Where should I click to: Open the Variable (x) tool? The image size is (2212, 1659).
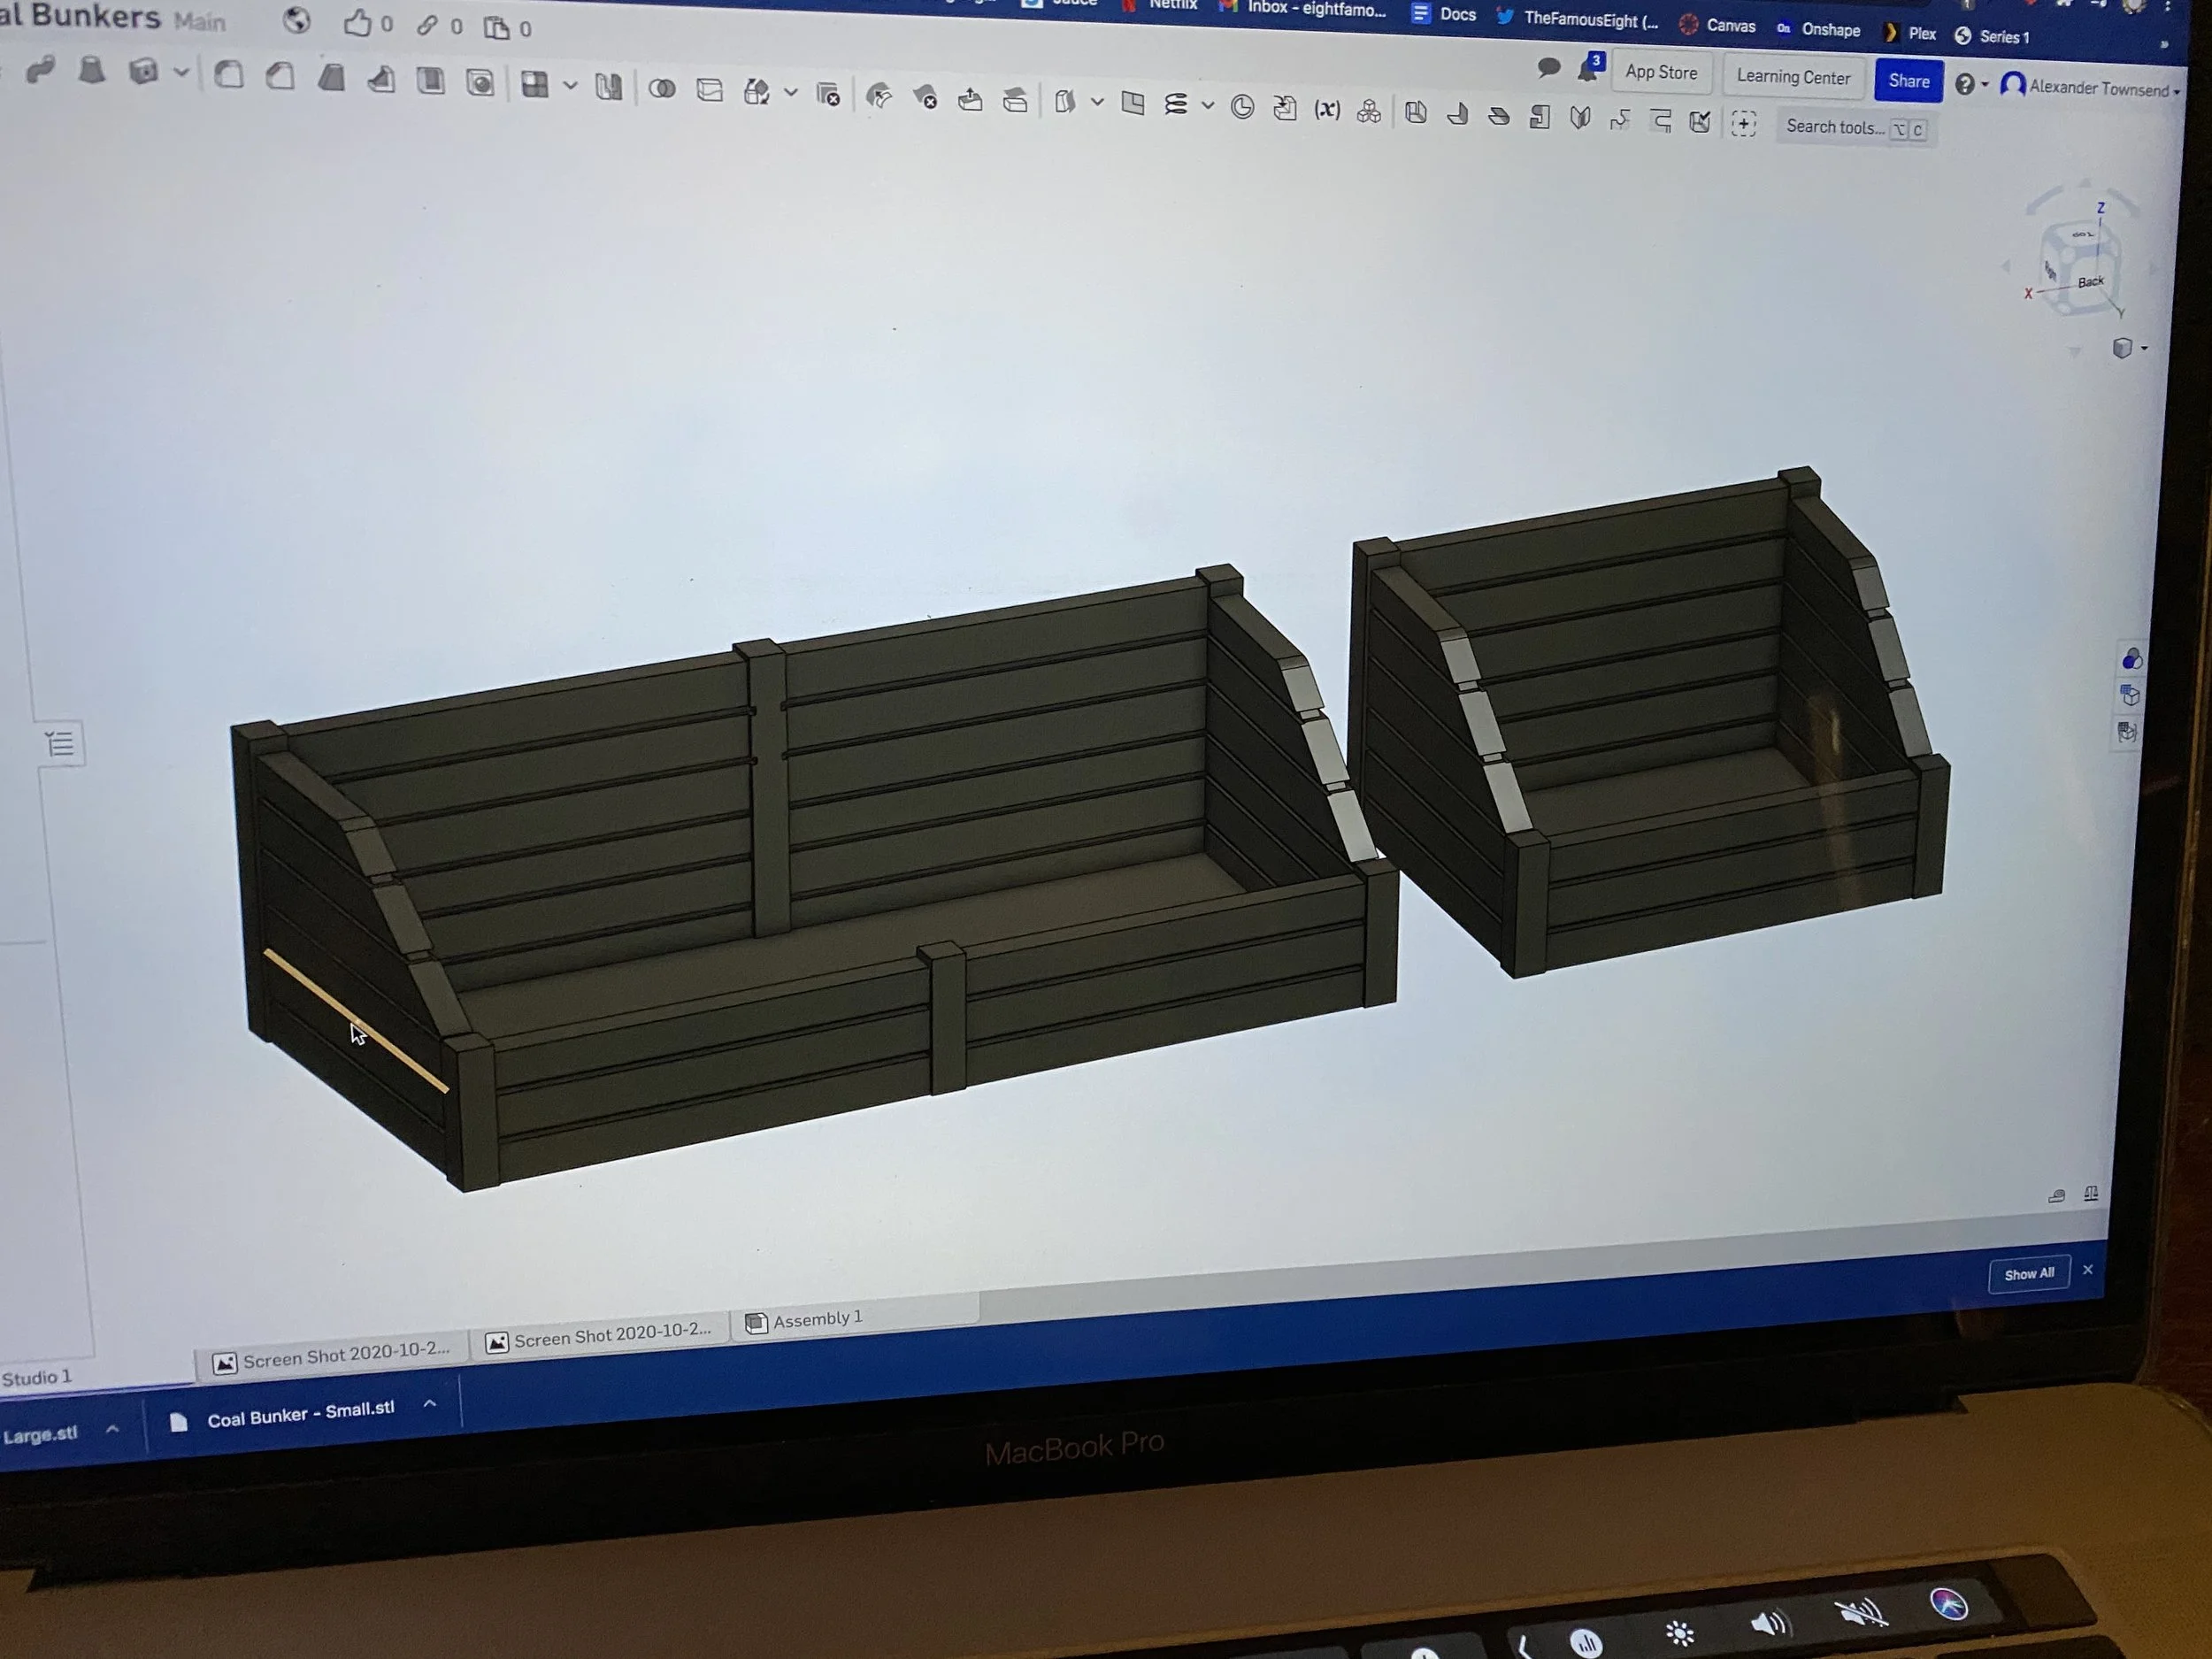point(1327,109)
